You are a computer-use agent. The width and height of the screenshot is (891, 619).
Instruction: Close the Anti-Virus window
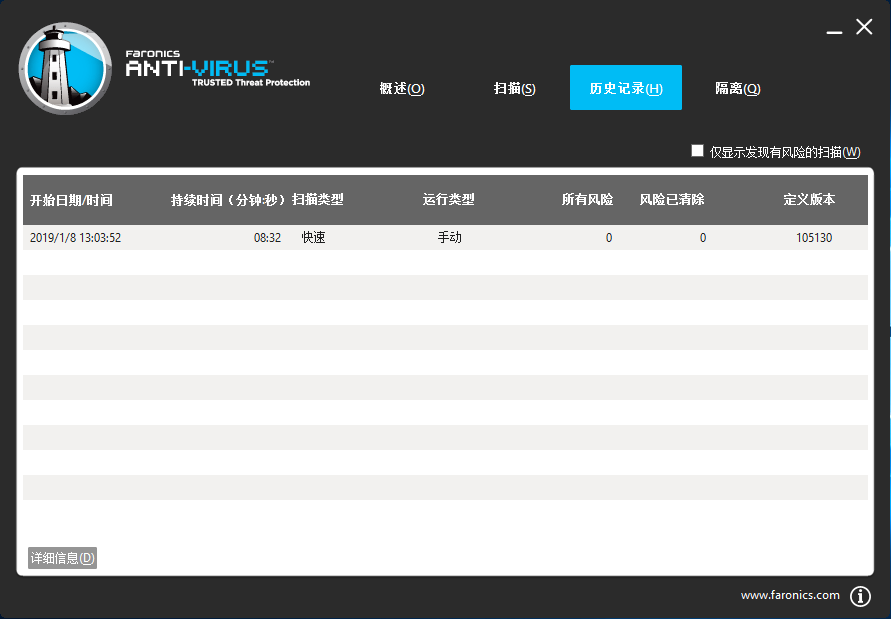[x=864, y=28]
